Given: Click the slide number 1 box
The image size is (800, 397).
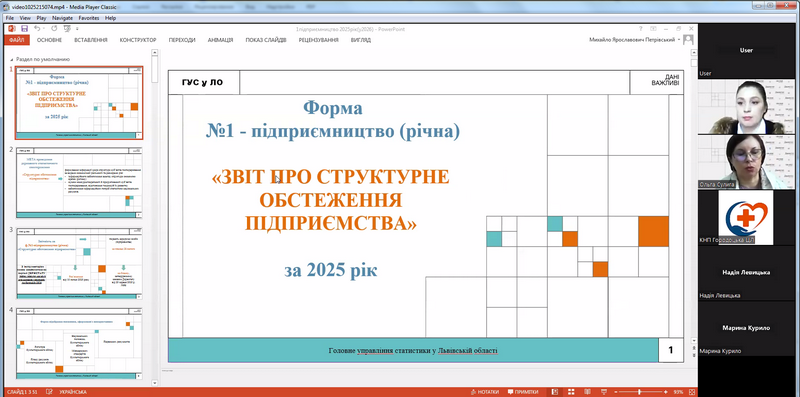Looking at the screenshot, I should pyautogui.click(x=670, y=350).
